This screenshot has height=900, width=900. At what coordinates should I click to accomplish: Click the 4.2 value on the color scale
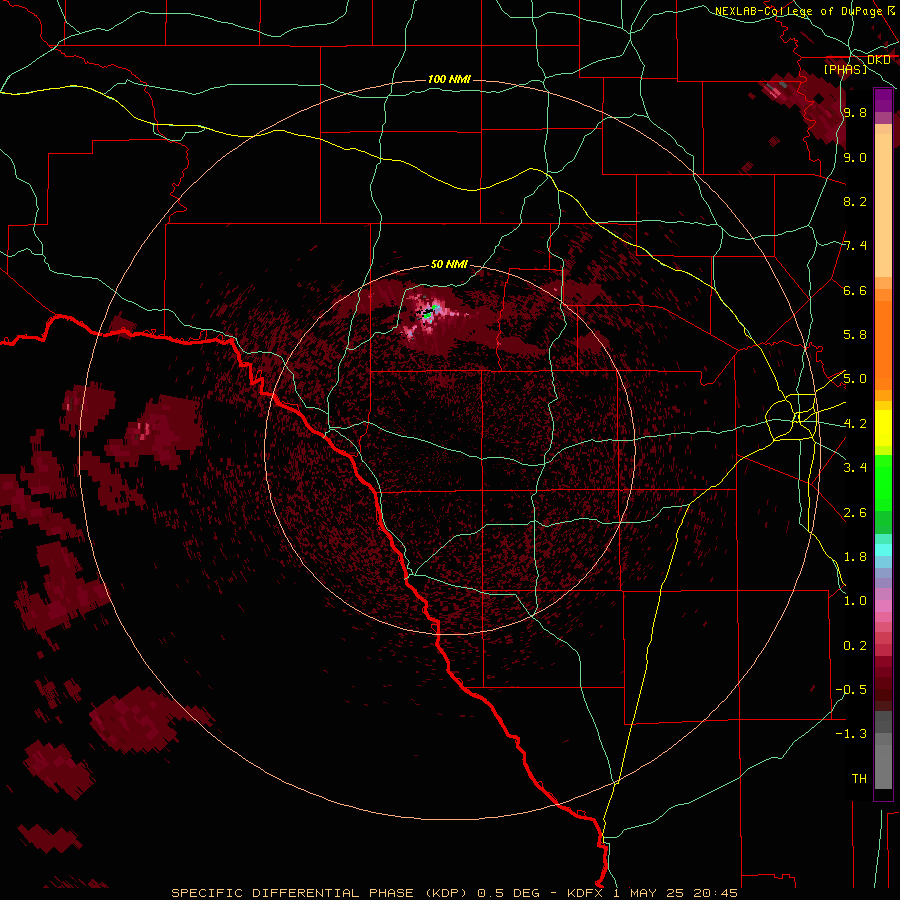tap(855, 424)
